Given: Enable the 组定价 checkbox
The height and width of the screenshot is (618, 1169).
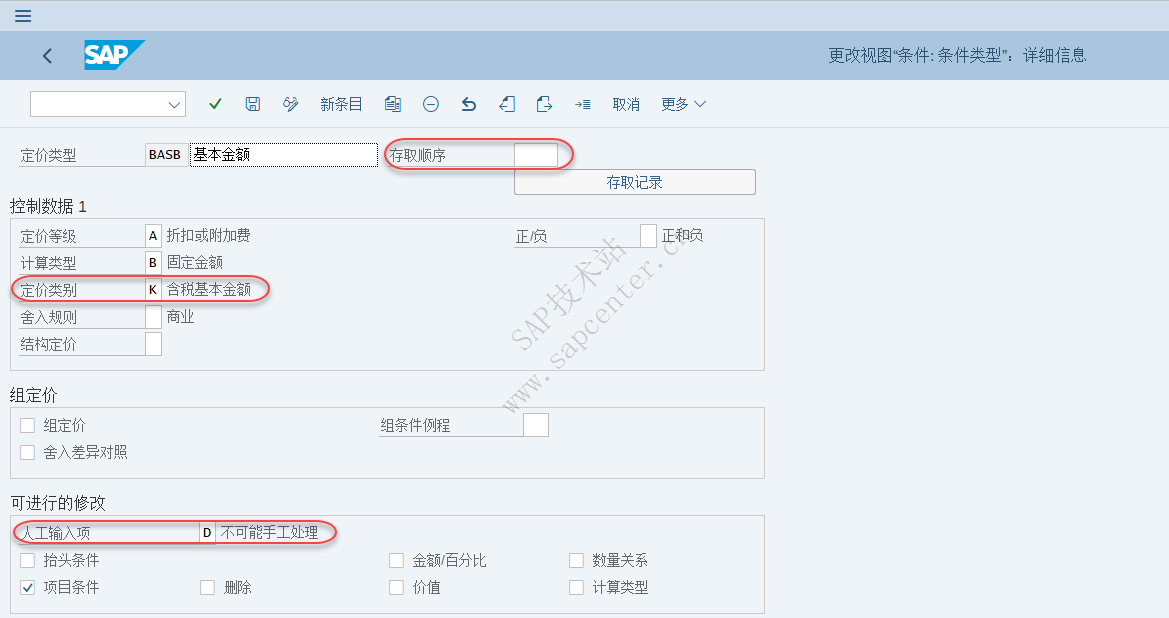Looking at the screenshot, I should pos(27,424).
